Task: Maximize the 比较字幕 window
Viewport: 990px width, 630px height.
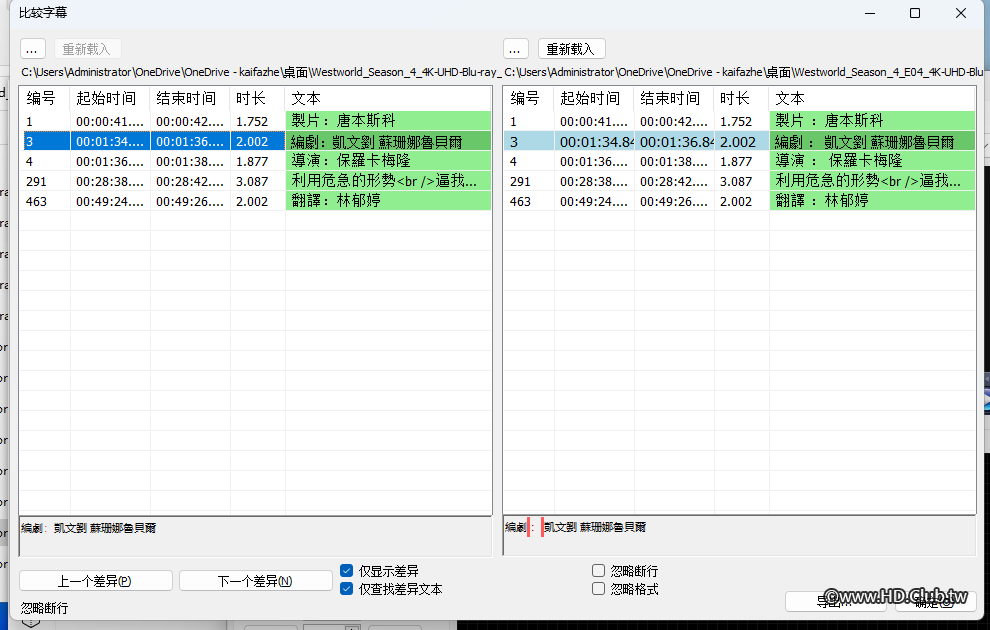Action: pyautogui.click(x=915, y=13)
